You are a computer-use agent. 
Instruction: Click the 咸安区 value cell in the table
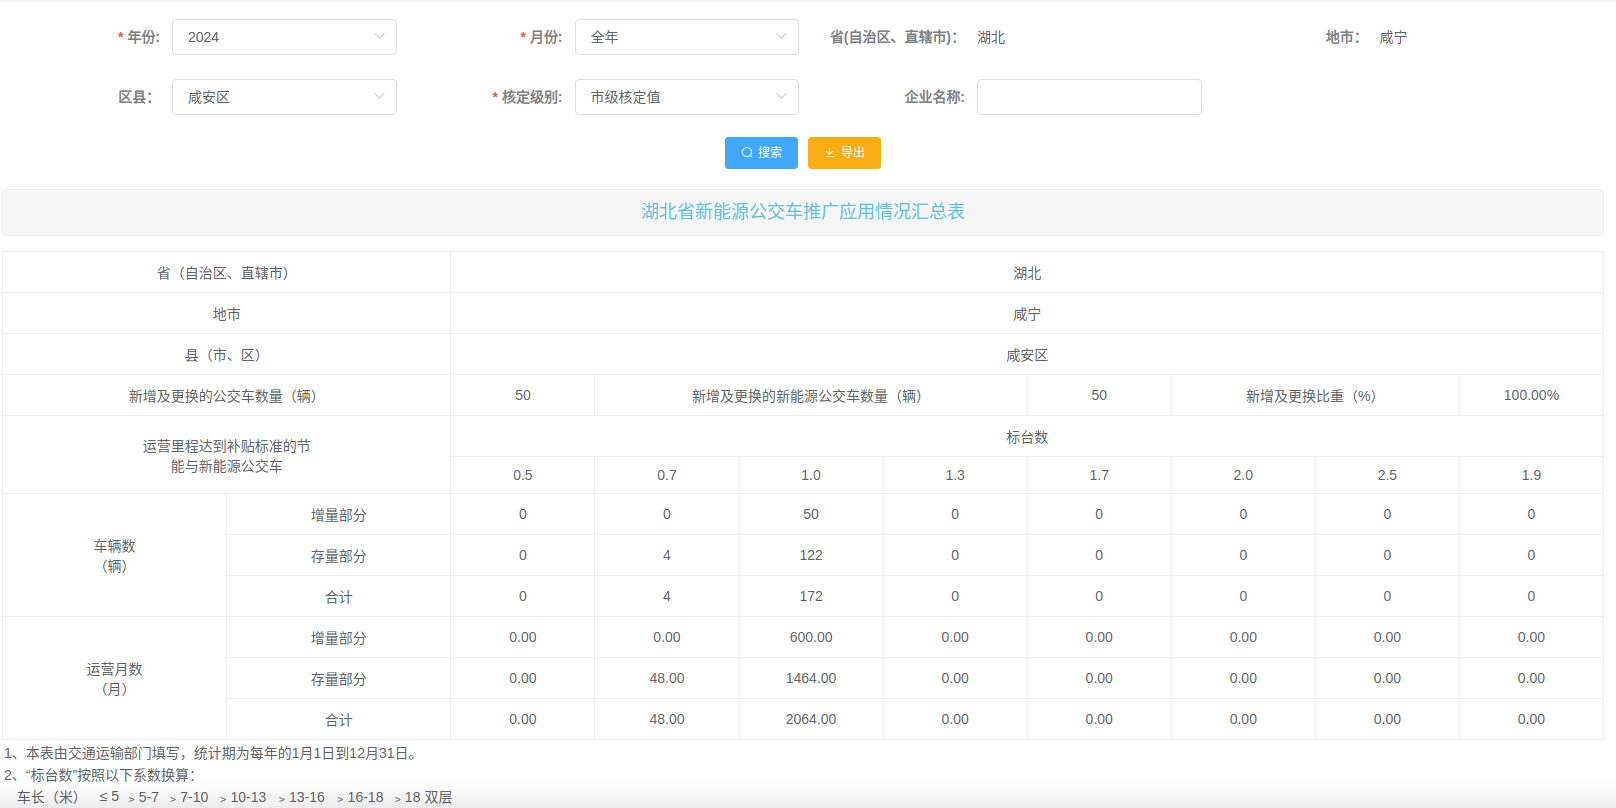[x=1027, y=355]
